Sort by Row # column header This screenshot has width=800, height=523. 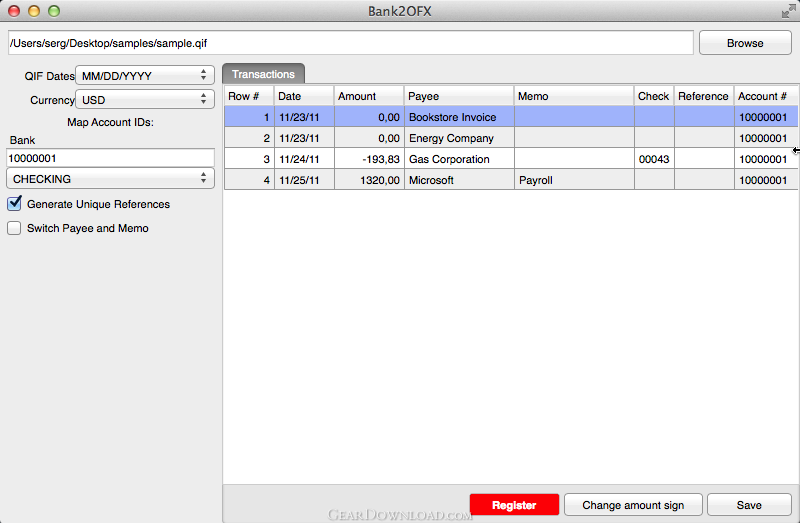coord(249,96)
